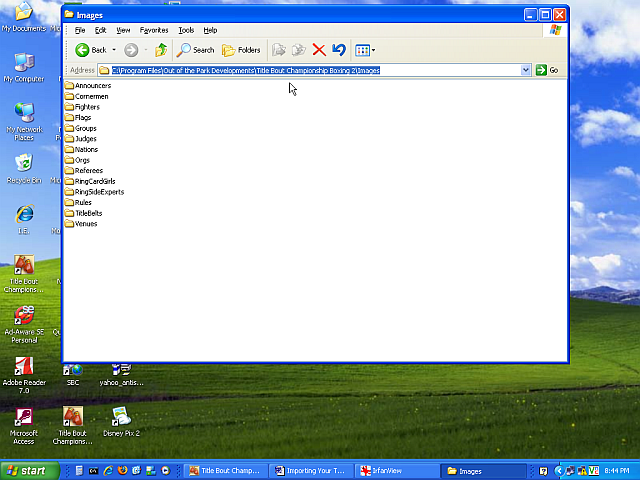Open the Tools menu
The width and height of the screenshot is (640, 480).
click(x=186, y=30)
